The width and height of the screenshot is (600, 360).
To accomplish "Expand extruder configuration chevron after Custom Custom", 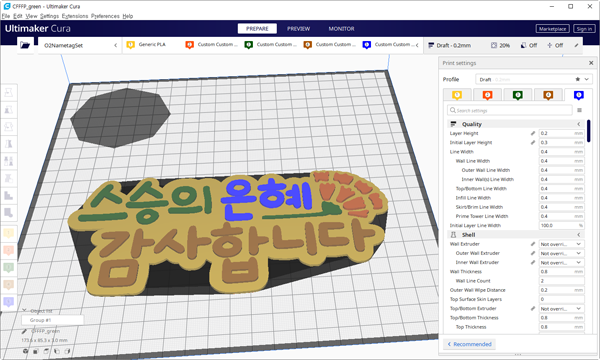I will [417, 45].
